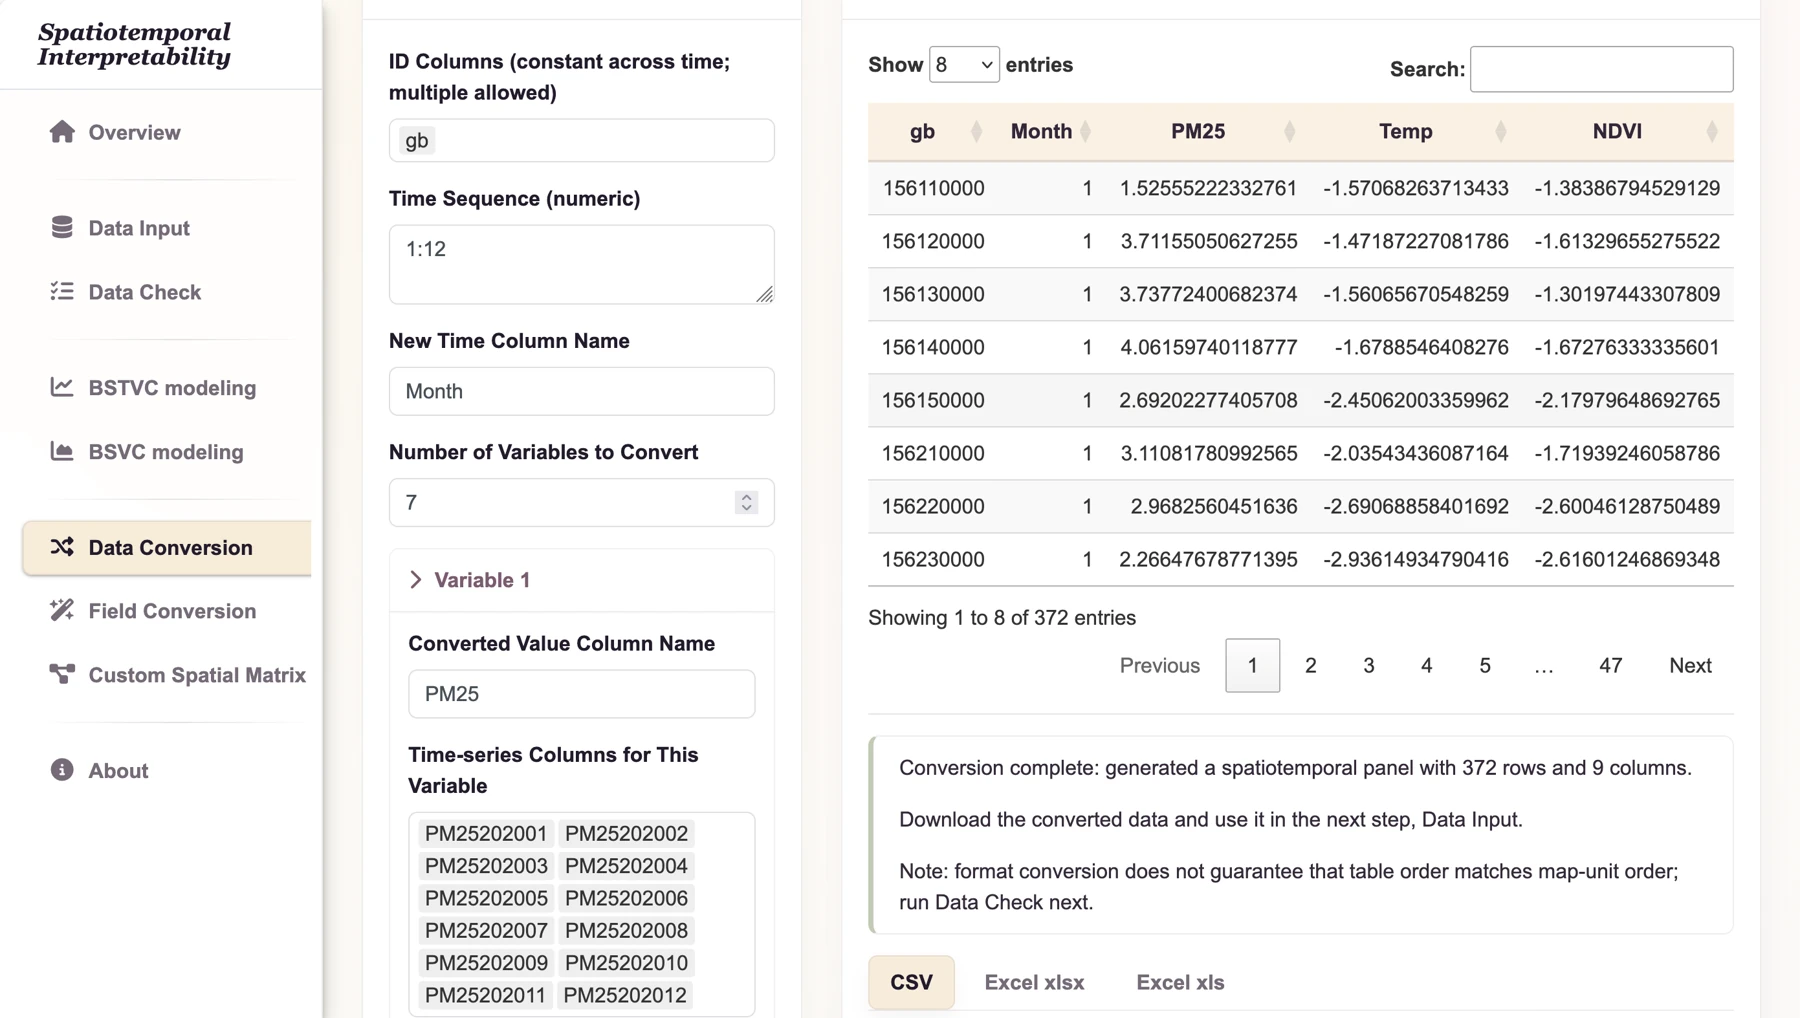Click the About info icon

[x=62, y=770]
